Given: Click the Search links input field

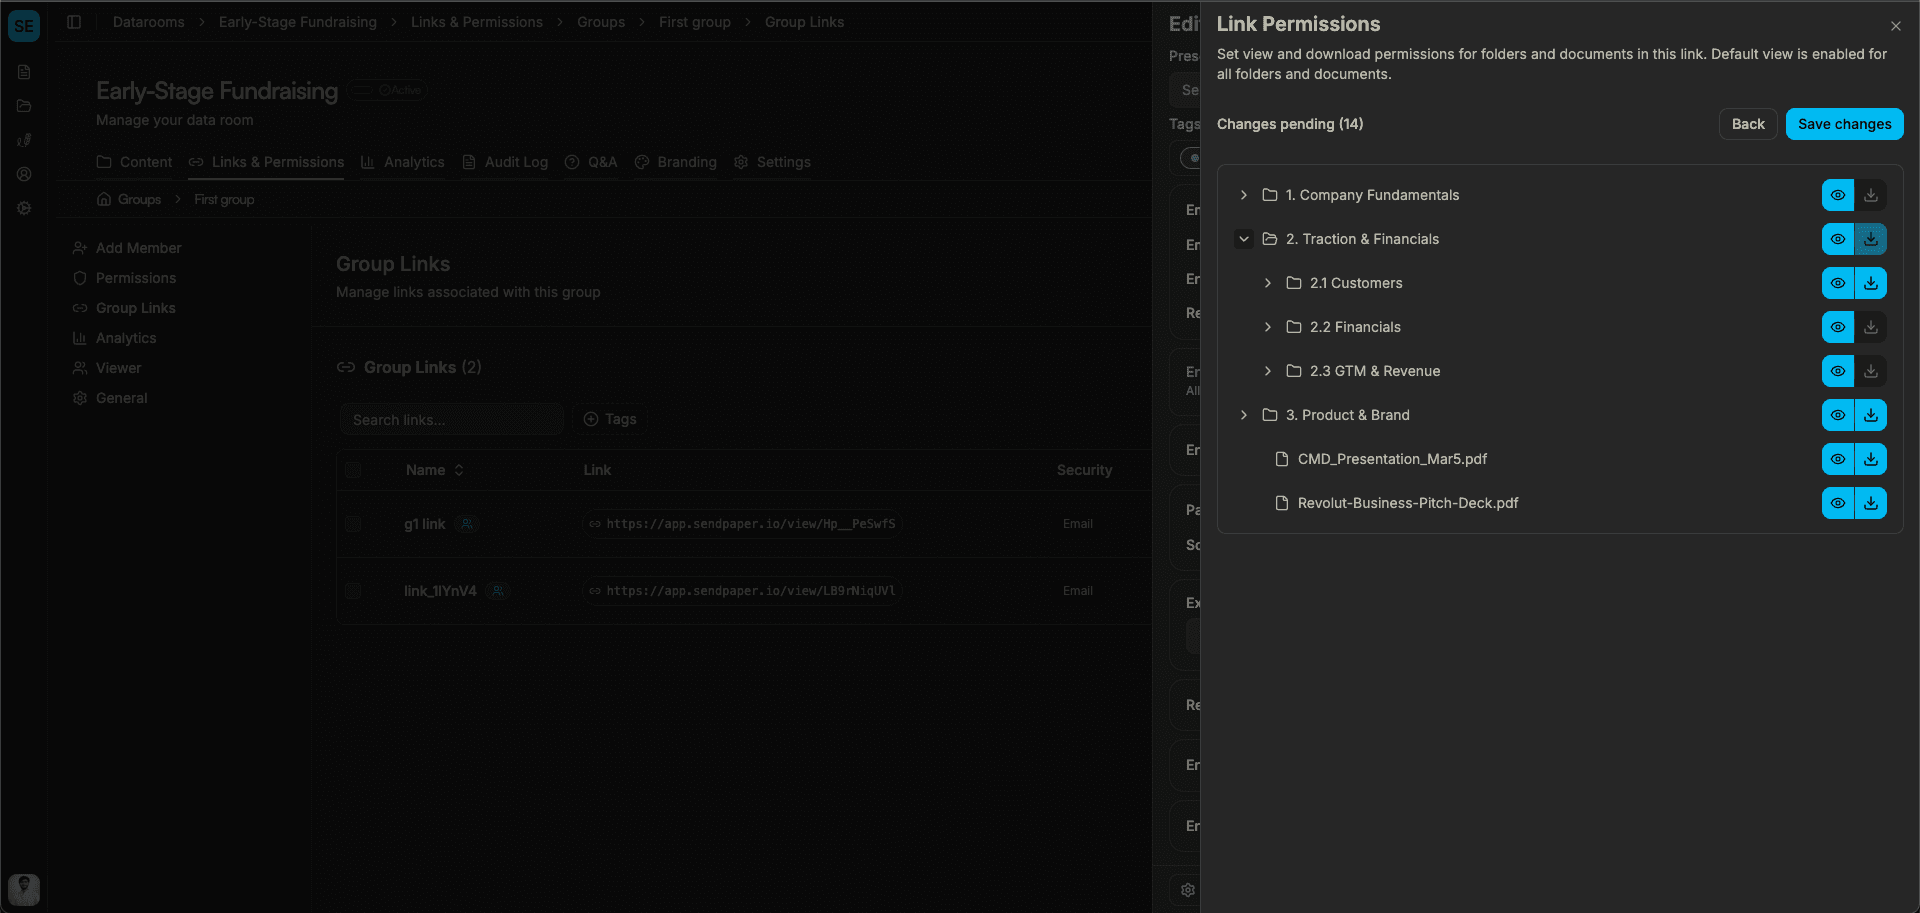Looking at the screenshot, I should (451, 419).
